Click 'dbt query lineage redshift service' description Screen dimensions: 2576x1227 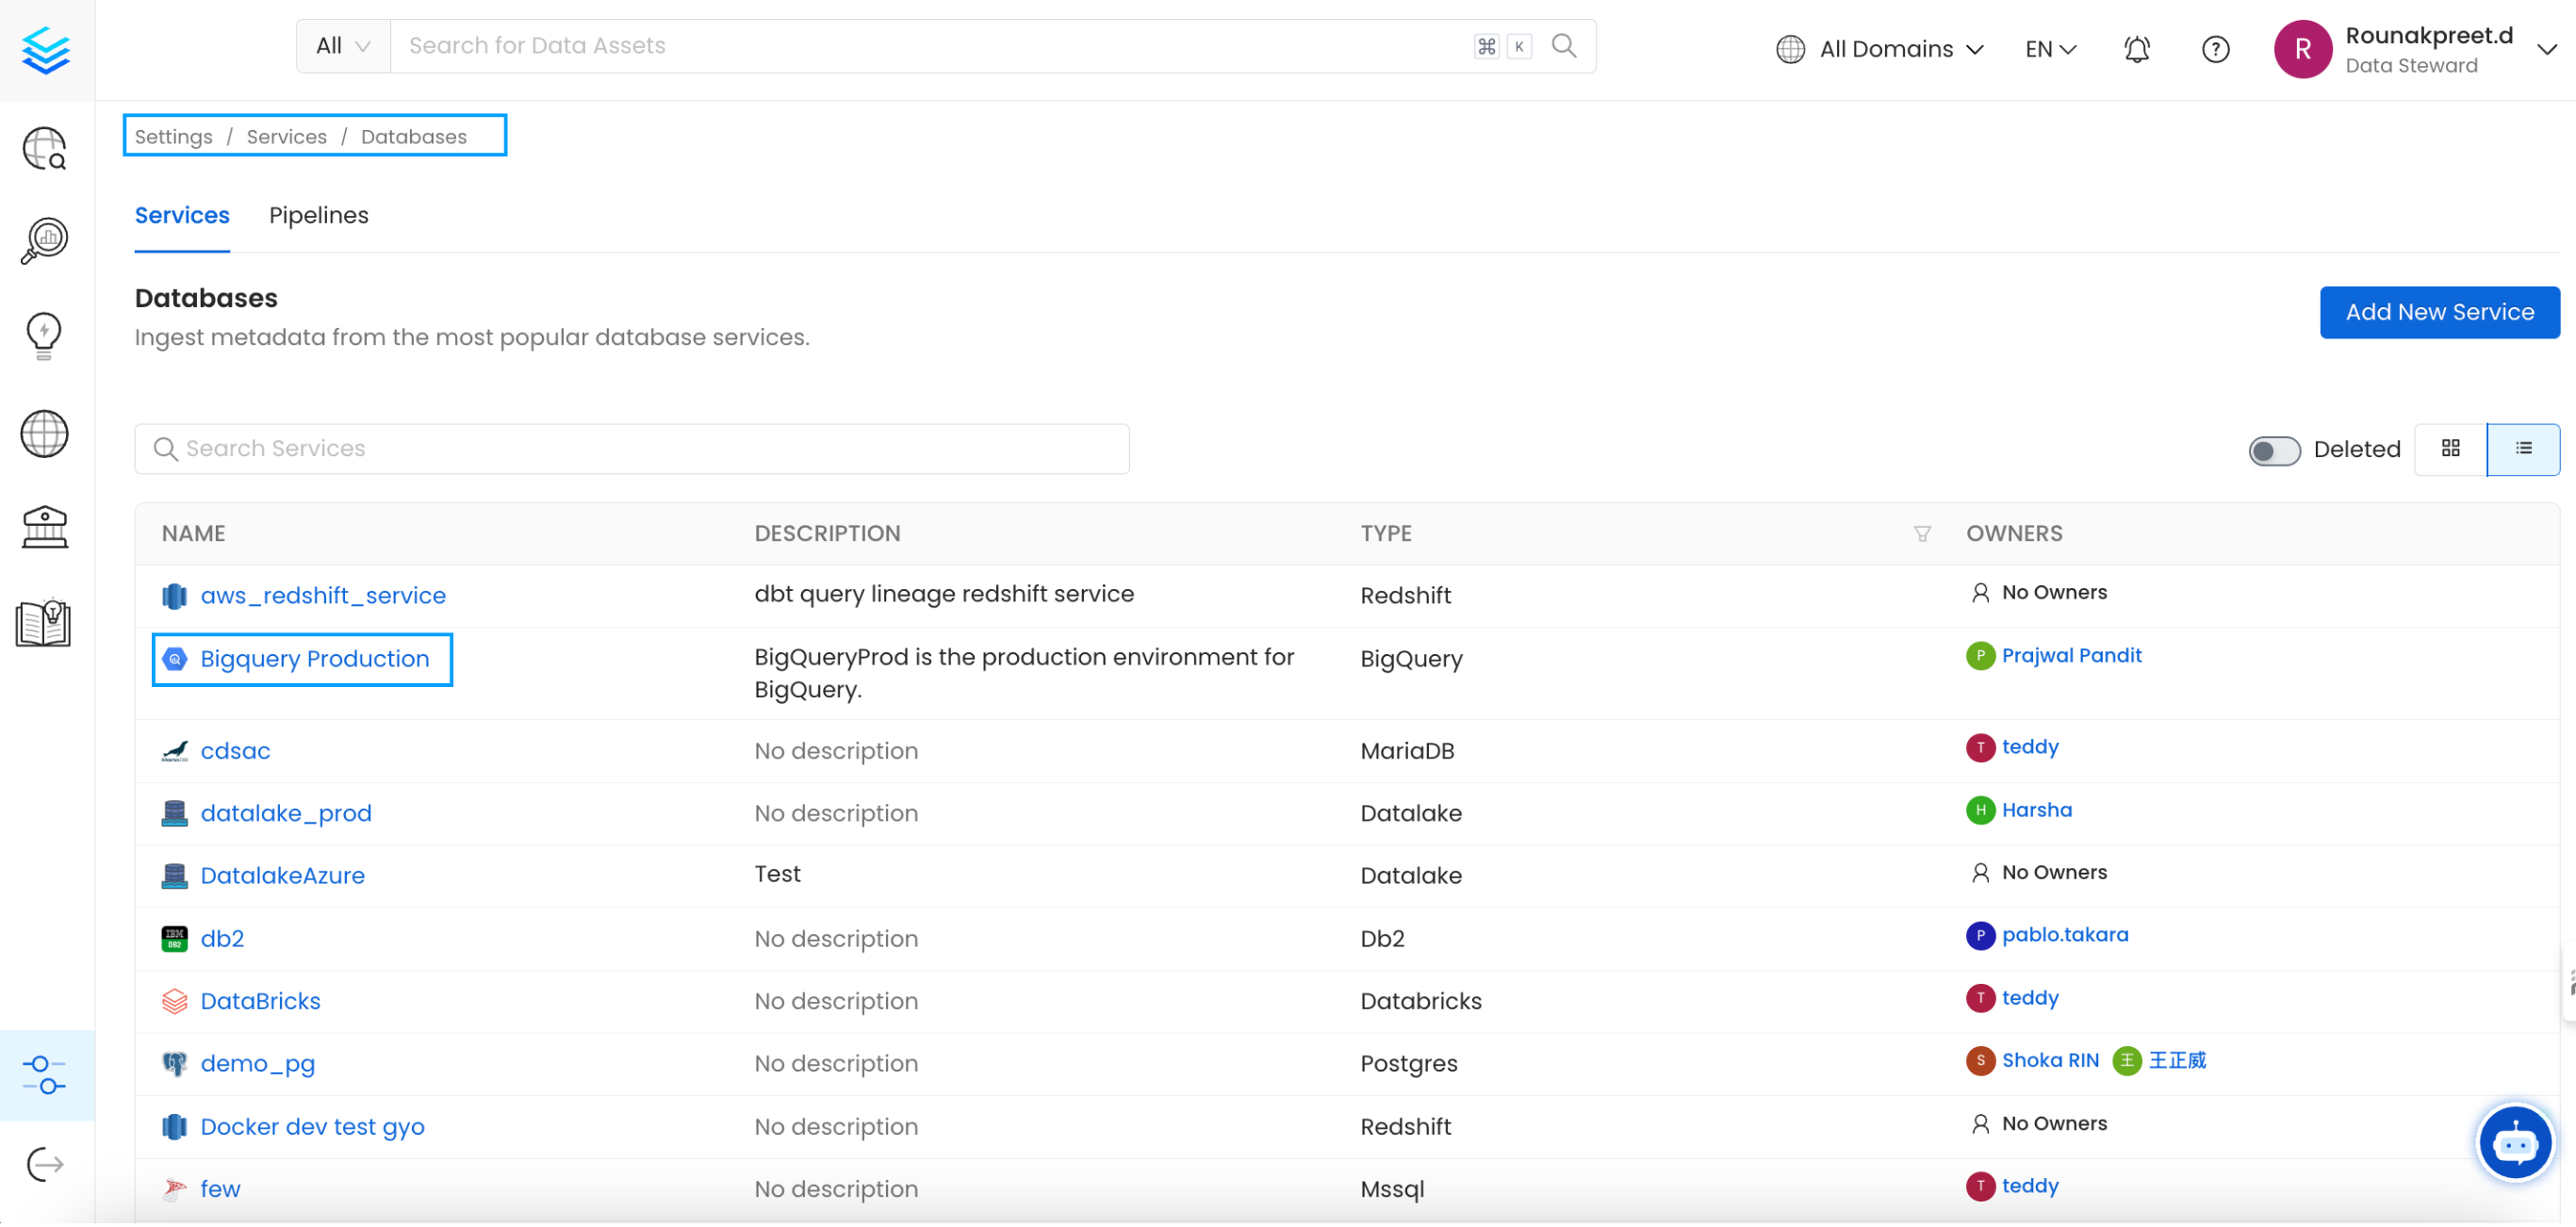(x=944, y=595)
